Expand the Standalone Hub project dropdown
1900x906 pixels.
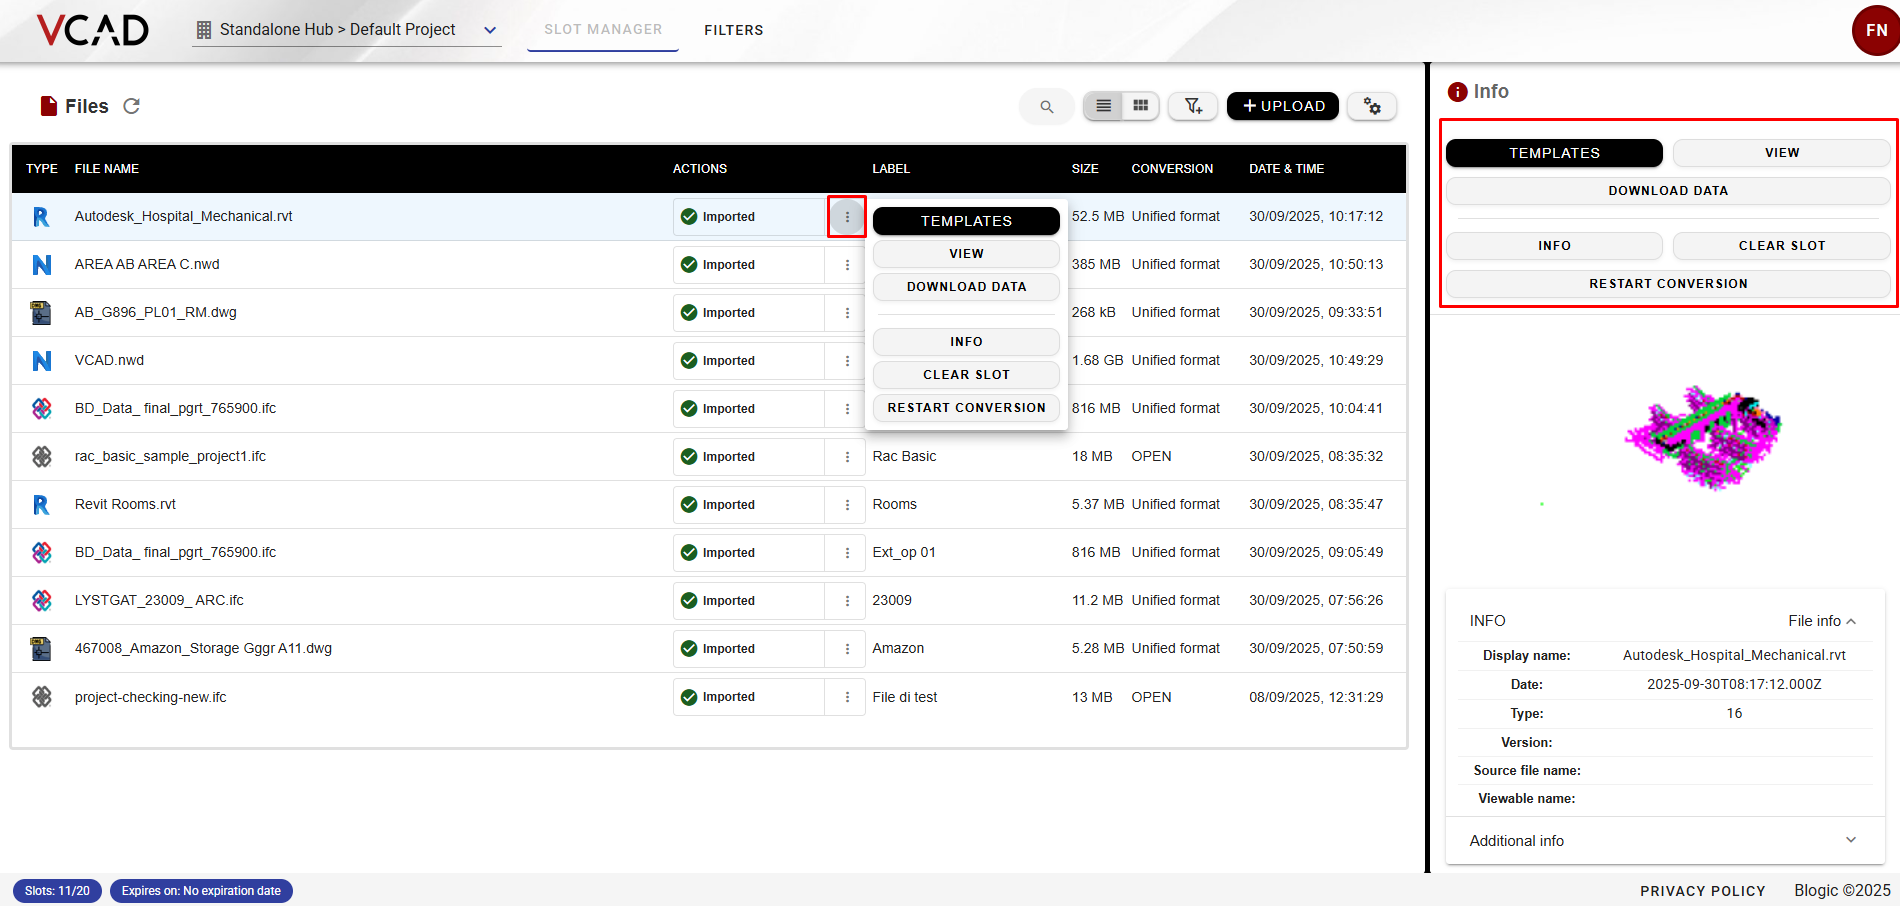tap(490, 30)
